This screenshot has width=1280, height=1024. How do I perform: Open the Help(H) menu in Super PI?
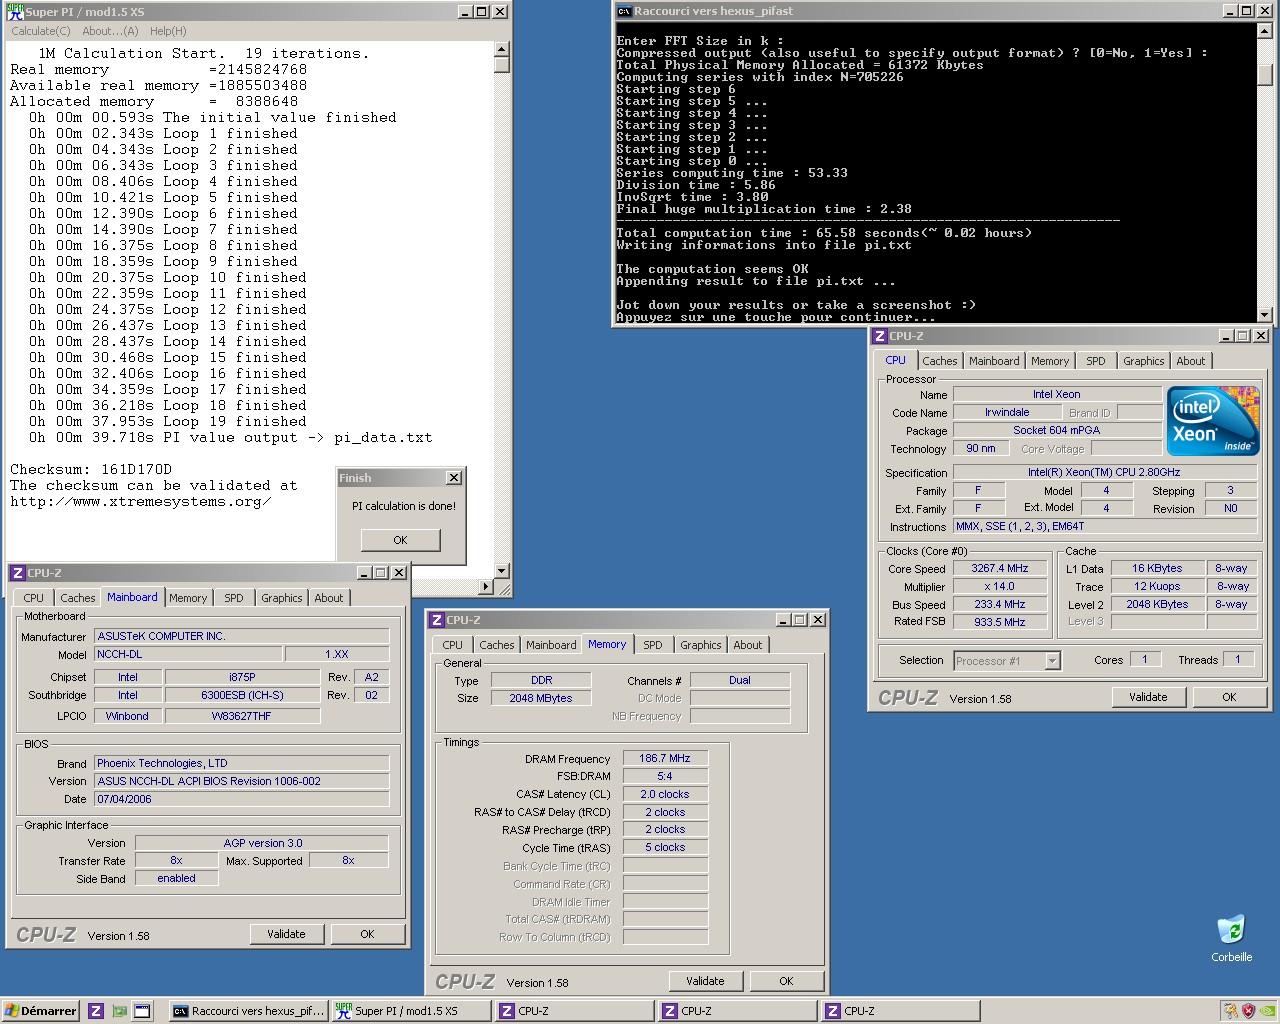coord(168,31)
